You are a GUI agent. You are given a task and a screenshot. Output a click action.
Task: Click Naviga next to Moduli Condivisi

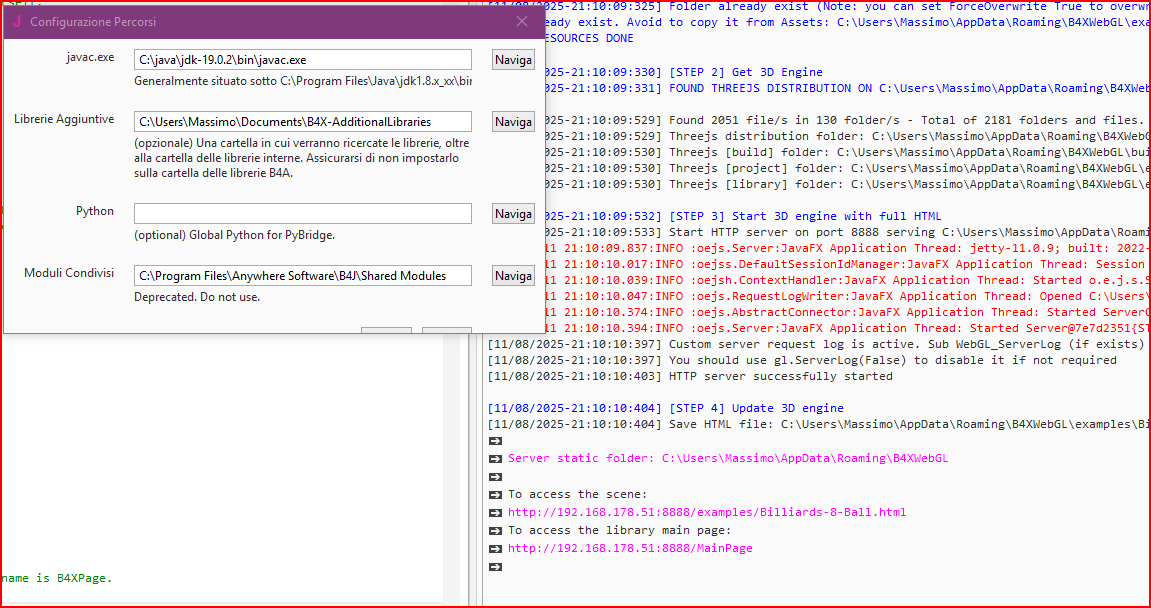tap(513, 276)
